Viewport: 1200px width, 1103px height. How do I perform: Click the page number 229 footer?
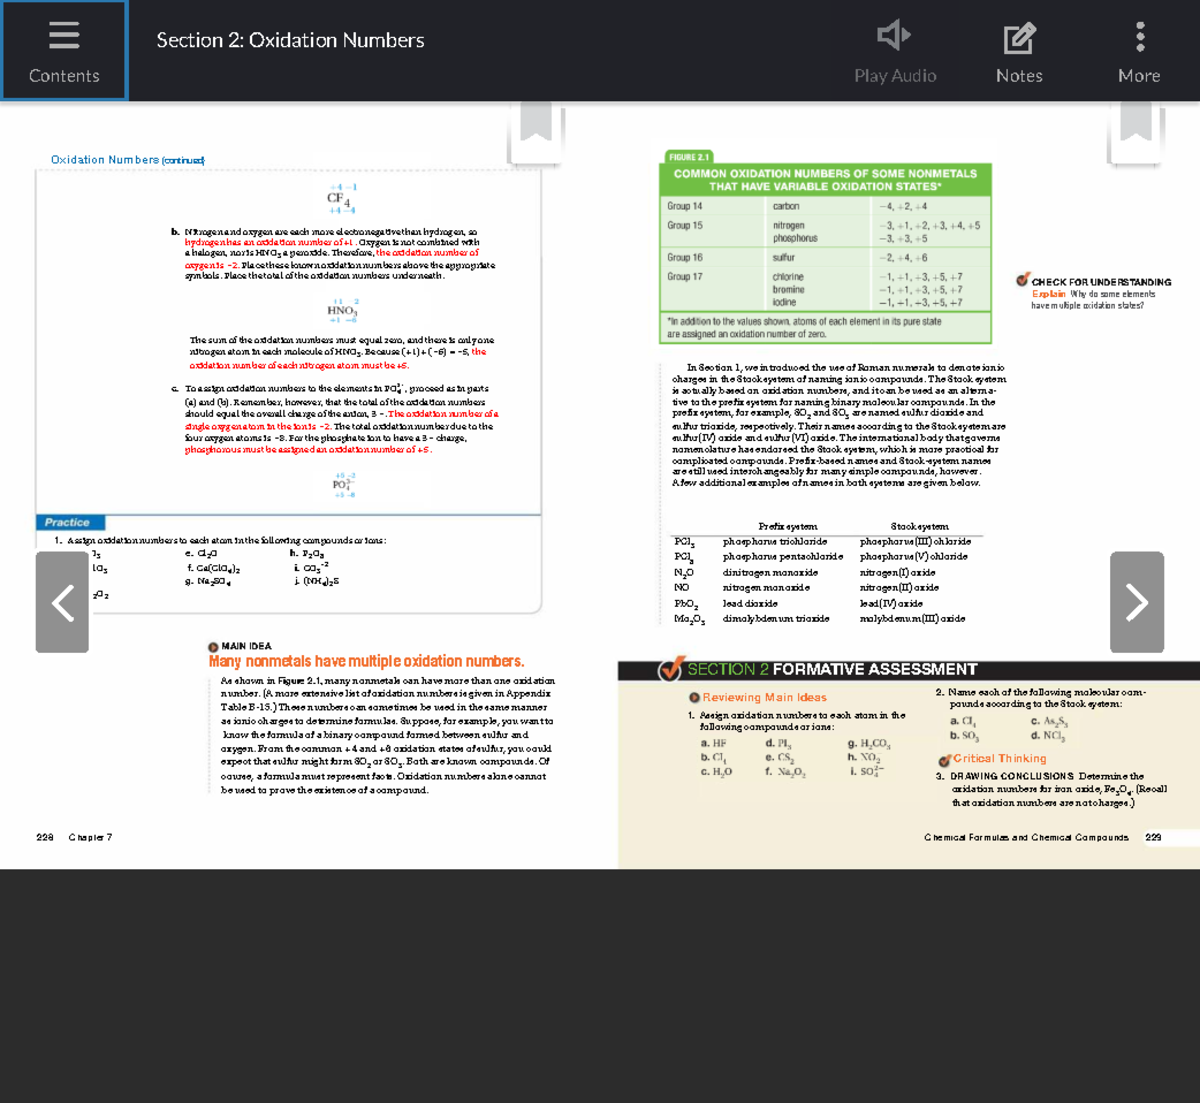1153,838
